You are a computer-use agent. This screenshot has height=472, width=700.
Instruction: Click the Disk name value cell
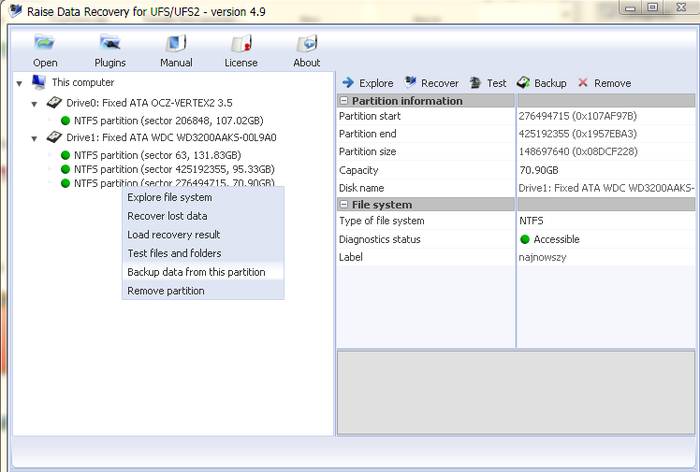click(606, 188)
